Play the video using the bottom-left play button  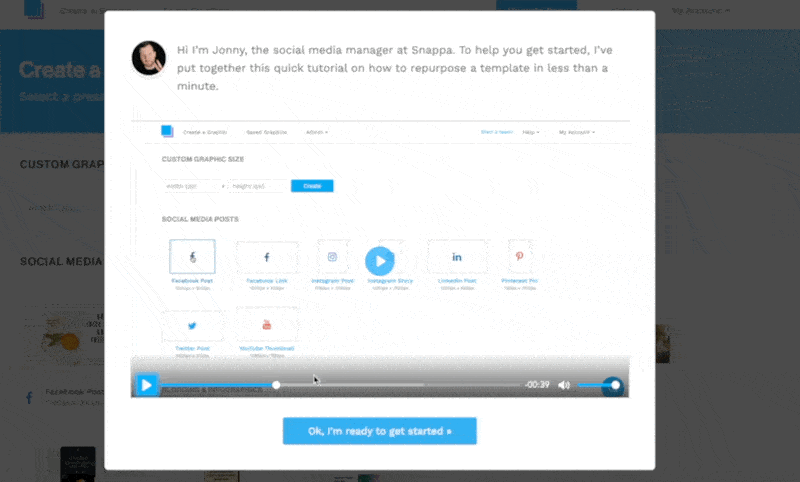146,385
